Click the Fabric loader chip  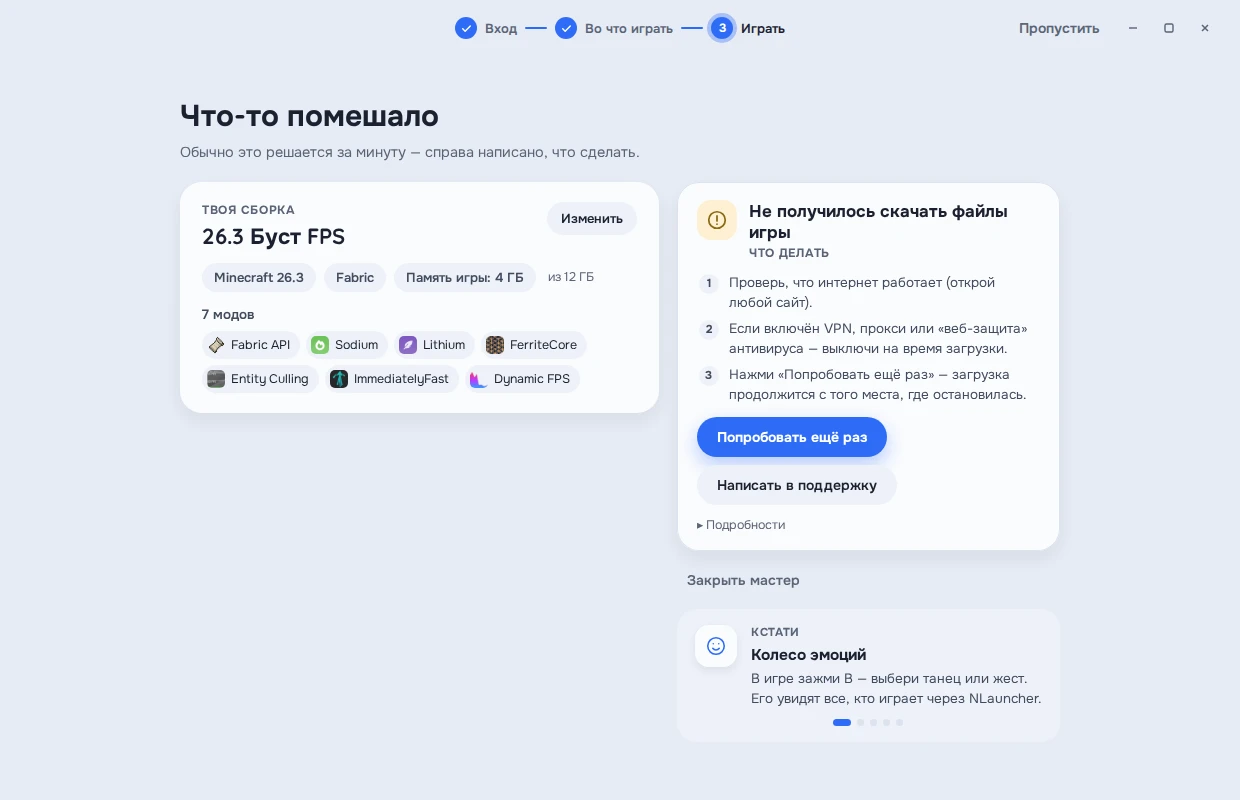click(355, 277)
